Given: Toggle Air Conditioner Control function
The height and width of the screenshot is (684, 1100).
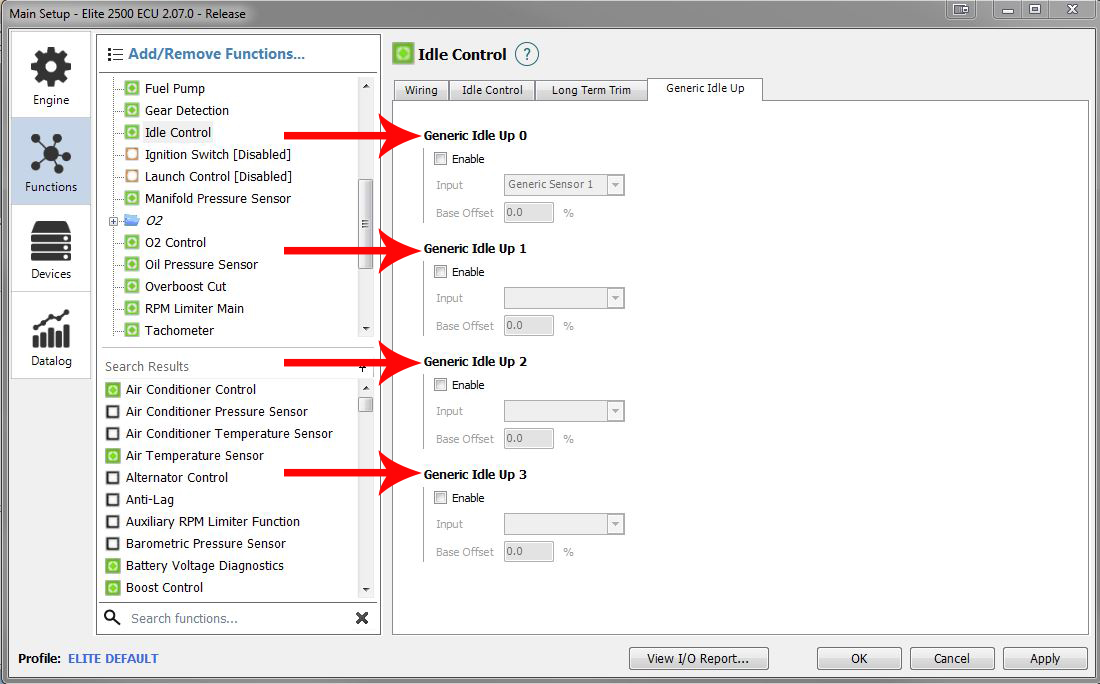Looking at the screenshot, I should 112,389.
